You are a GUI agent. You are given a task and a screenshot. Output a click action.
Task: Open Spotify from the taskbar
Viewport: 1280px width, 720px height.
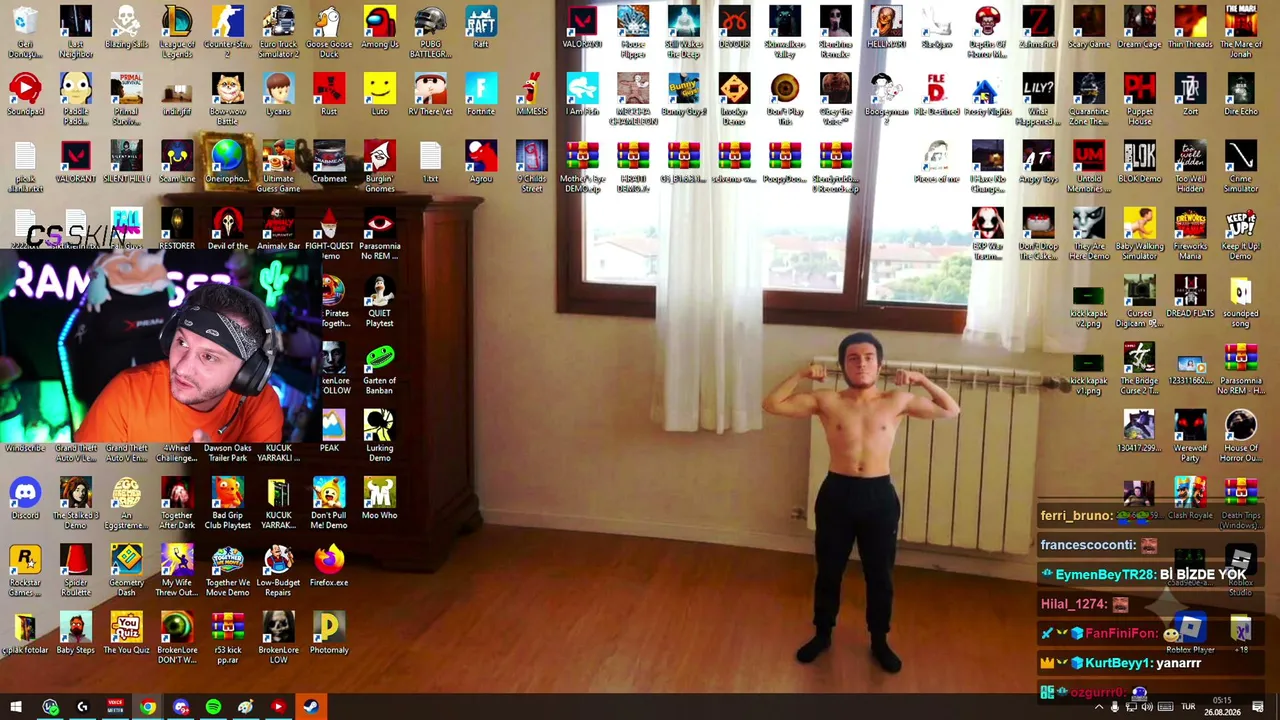pos(213,707)
